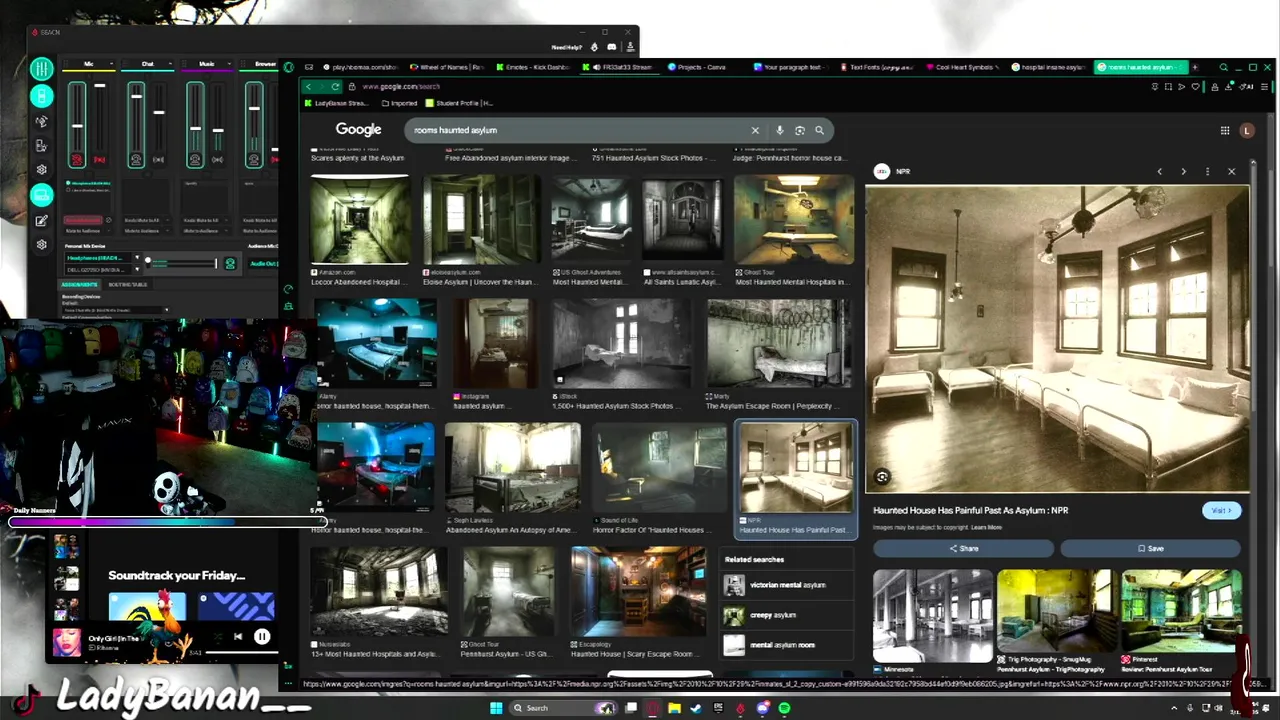Mute the Chat channel in BEACN
The image size is (1280, 720).
[x=136, y=159]
